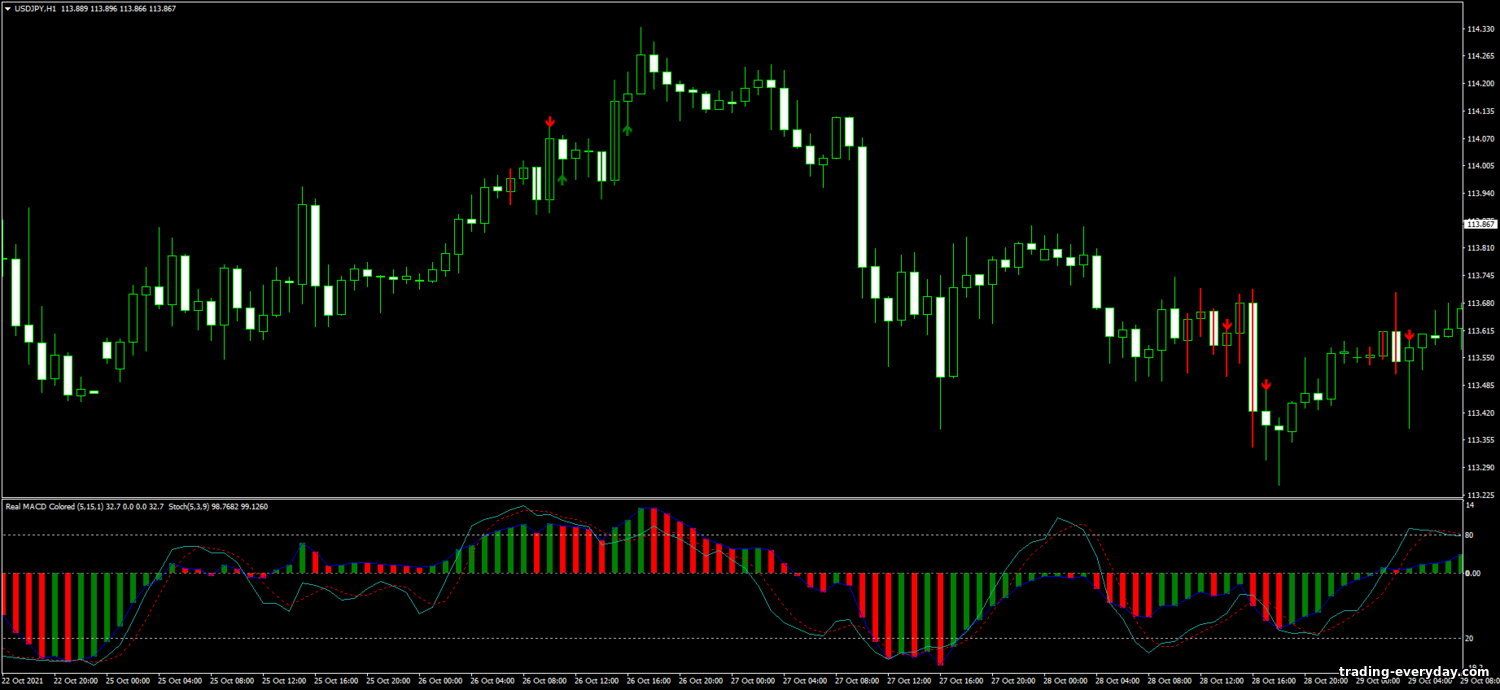1500x690 pixels.
Task: Select the 113.550 price scale value
Action: pos(1479,357)
